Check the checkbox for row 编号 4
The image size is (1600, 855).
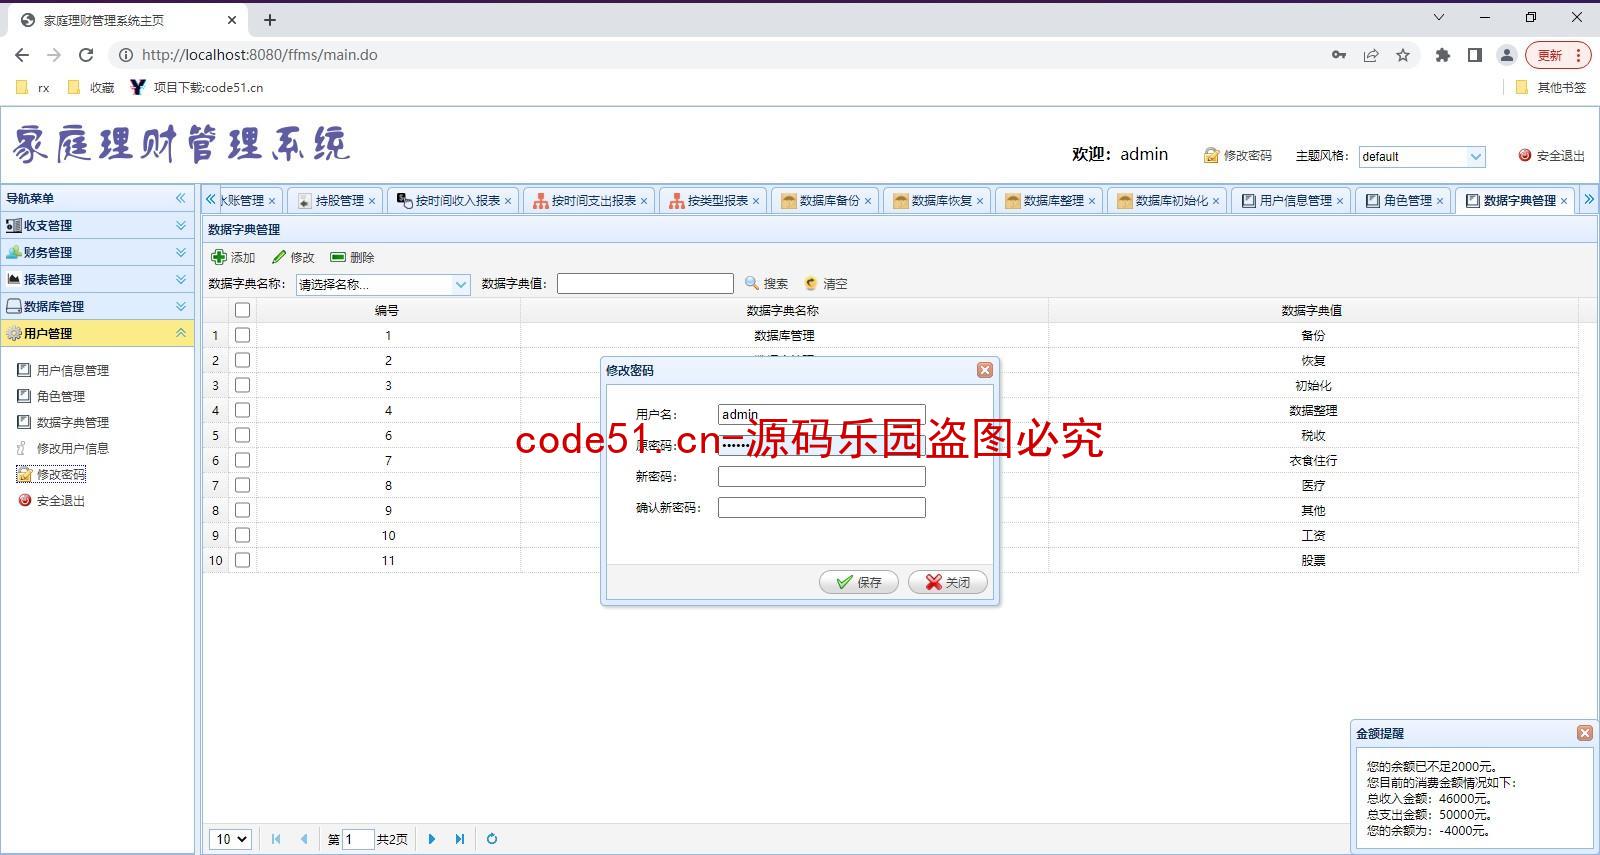tap(242, 410)
